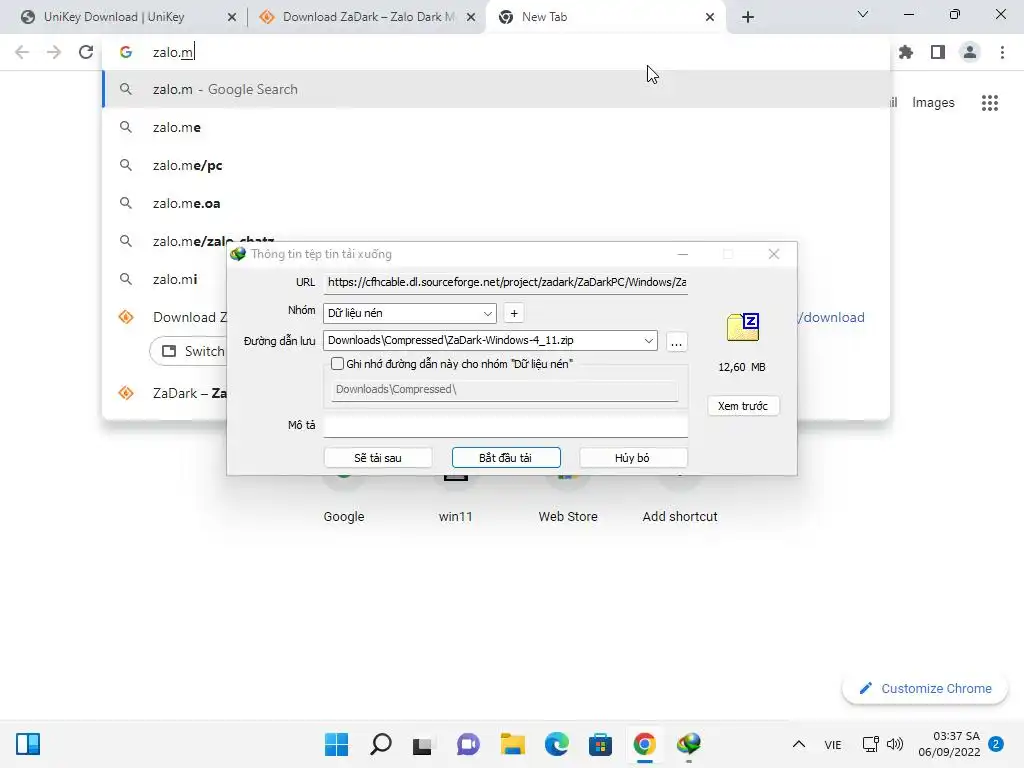Click the Sẽ tải sau button
This screenshot has height=768, width=1024.
tap(377, 458)
